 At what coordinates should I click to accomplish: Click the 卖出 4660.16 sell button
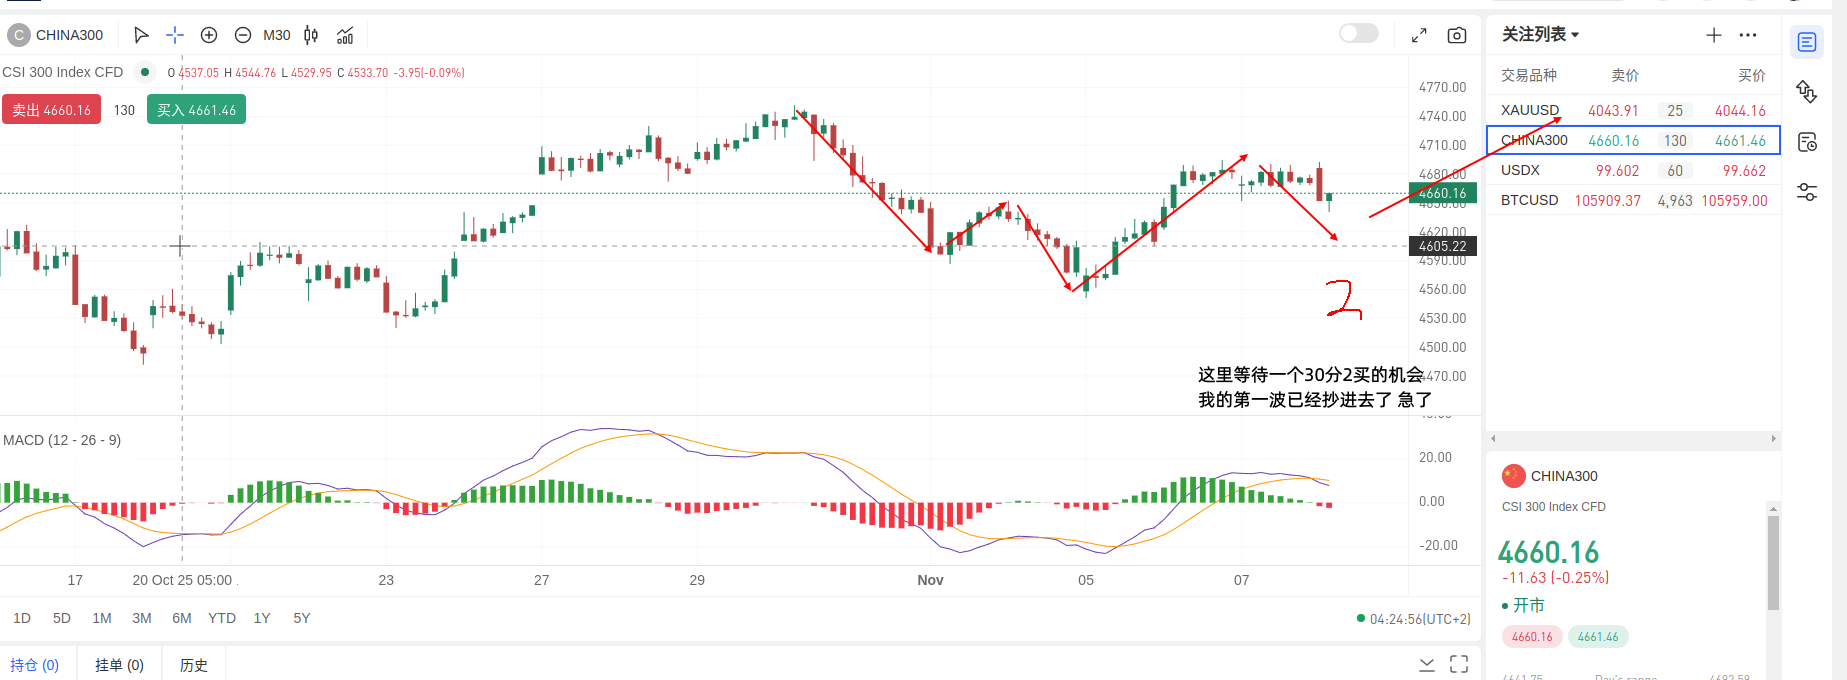pyautogui.click(x=52, y=110)
